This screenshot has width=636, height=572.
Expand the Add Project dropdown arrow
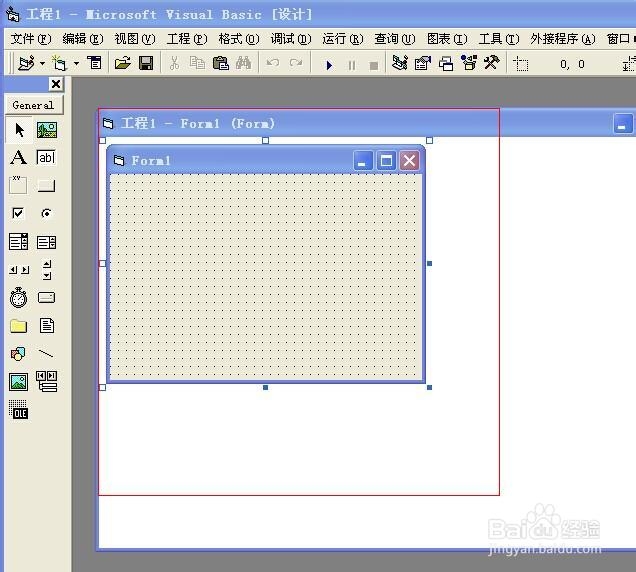coord(42,64)
